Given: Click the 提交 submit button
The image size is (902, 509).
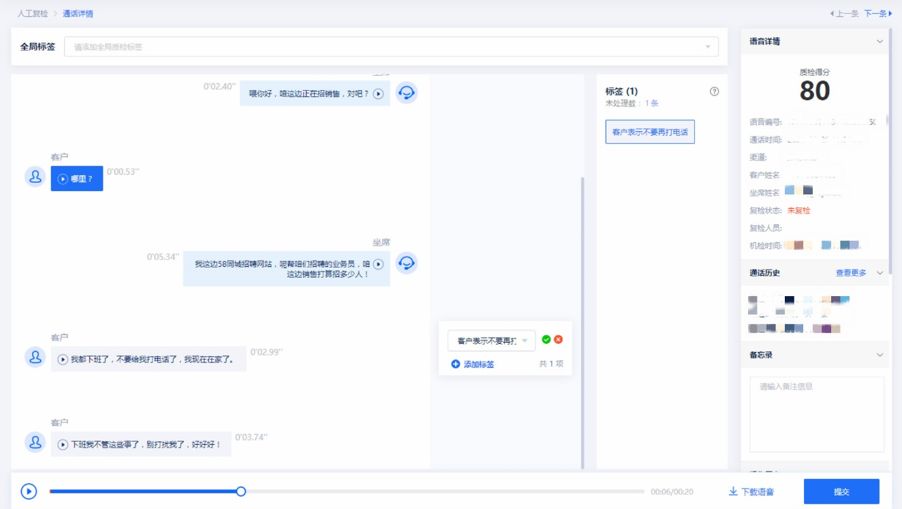Looking at the screenshot, I should click(841, 491).
